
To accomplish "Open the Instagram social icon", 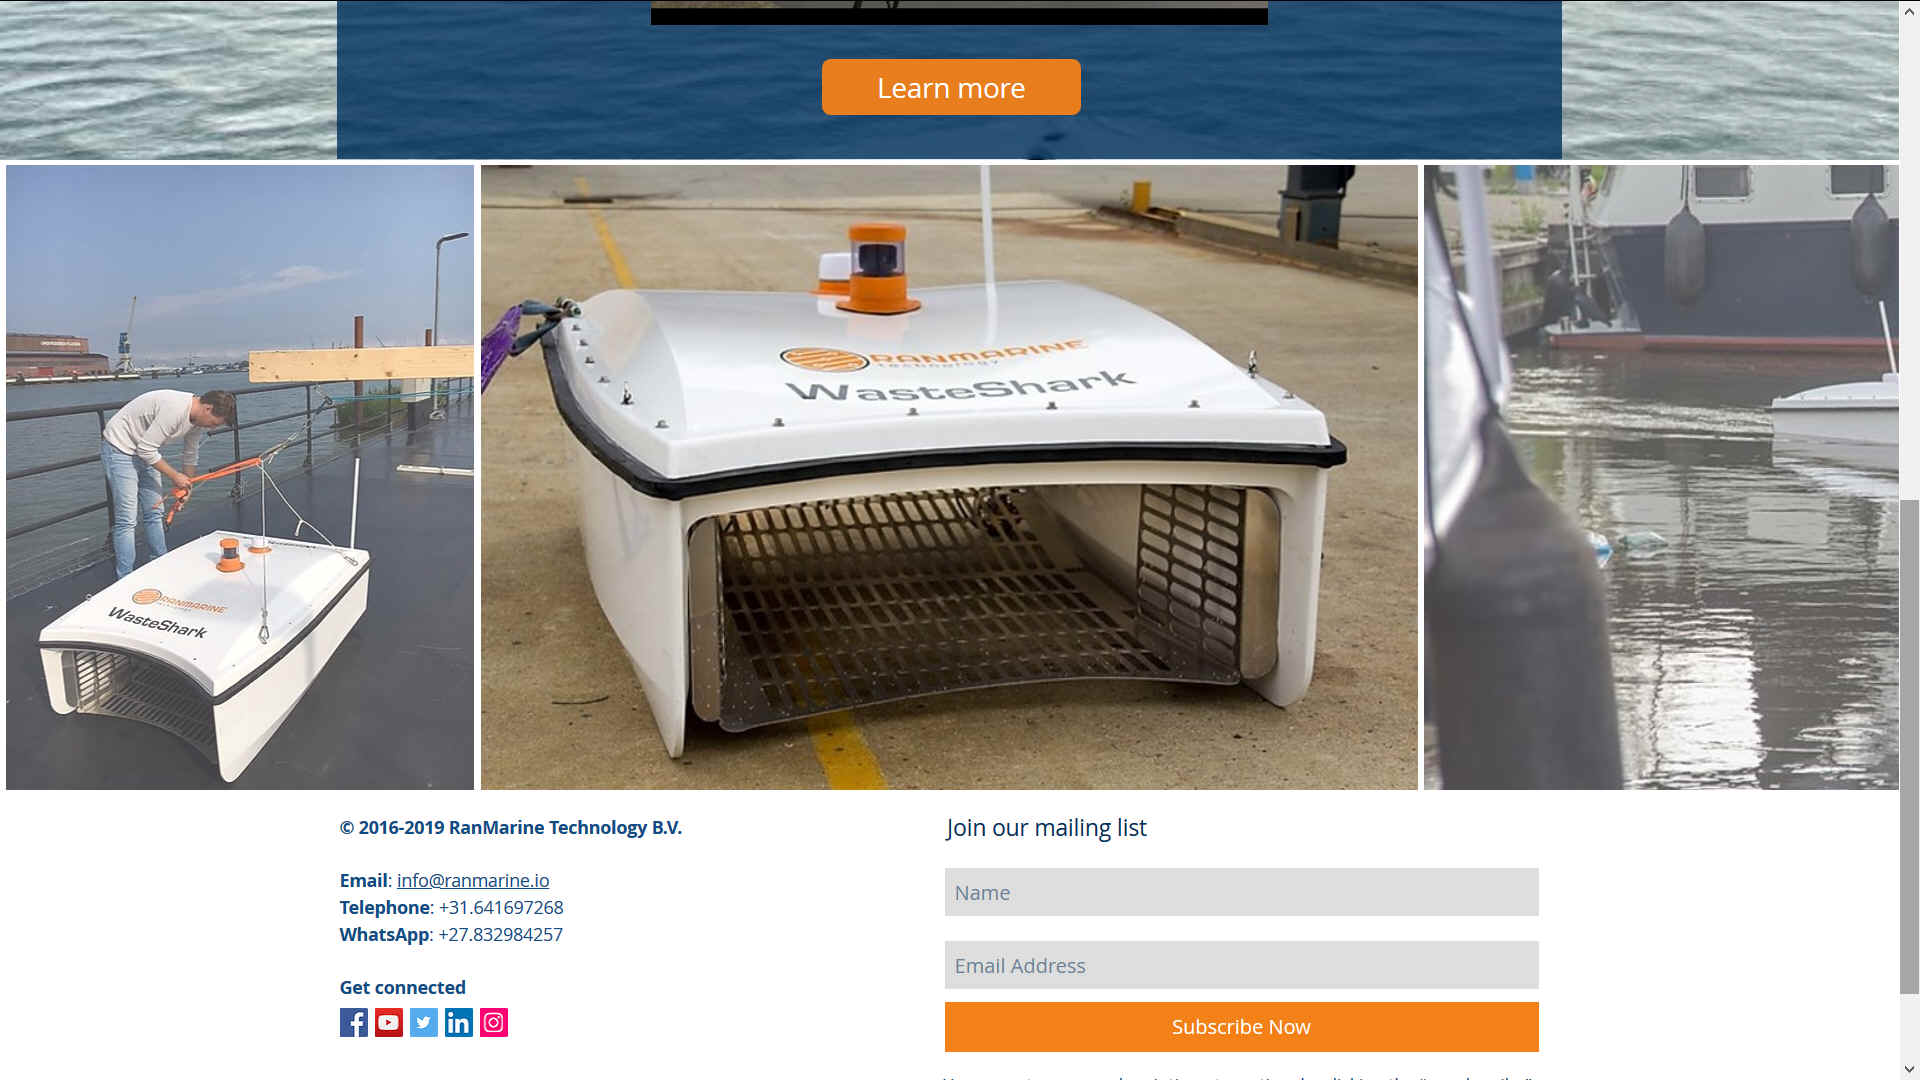I will point(494,1022).
